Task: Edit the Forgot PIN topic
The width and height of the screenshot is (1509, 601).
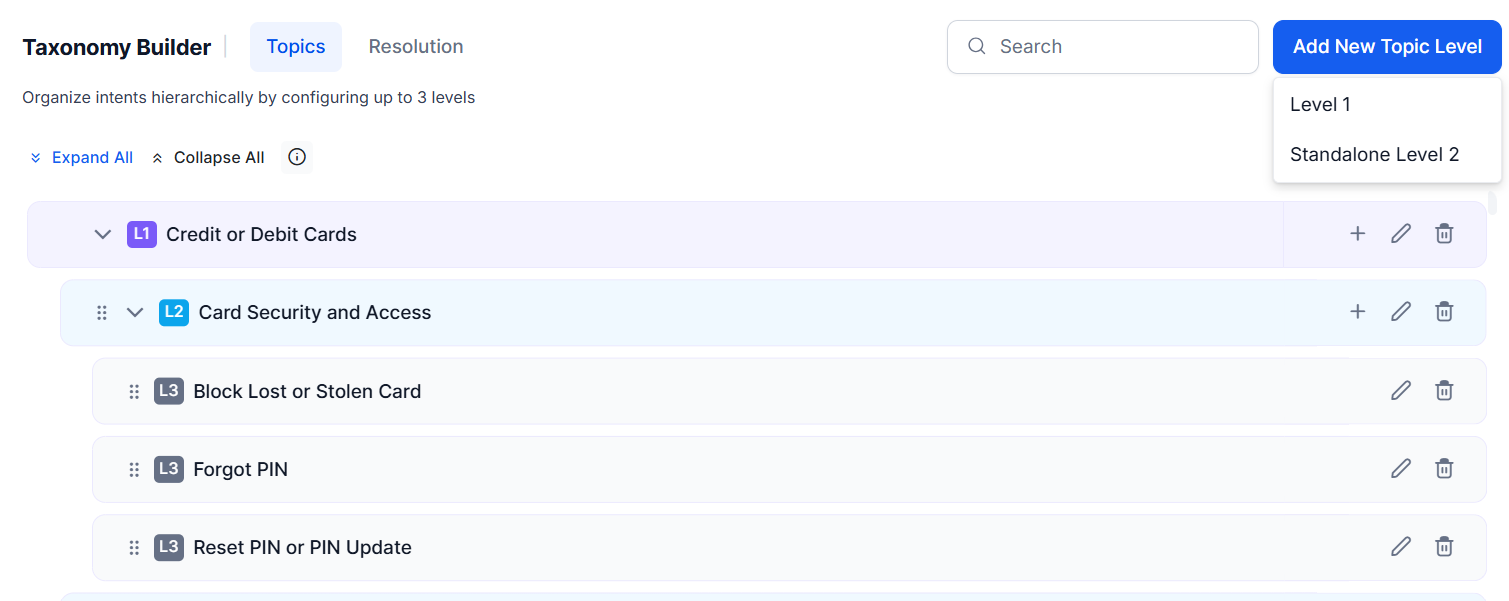Action: (1401, 469)
